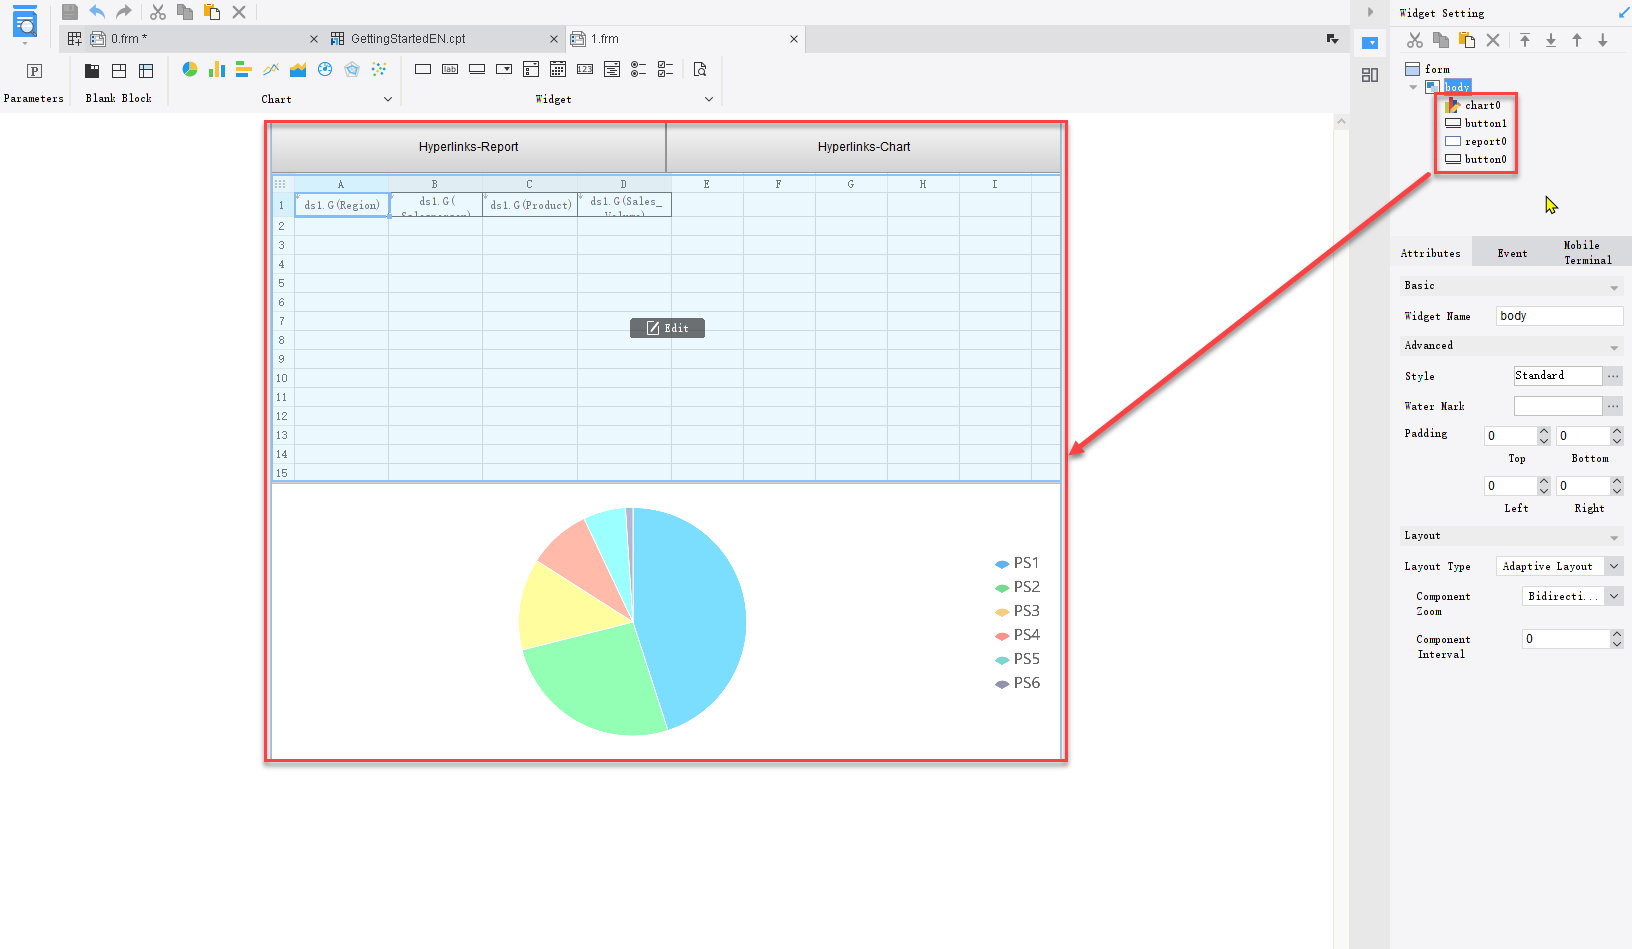This screenshot has width=1632, height=949.
Task: Click the Save icon in top toolbar
Action: coord(70,12)
